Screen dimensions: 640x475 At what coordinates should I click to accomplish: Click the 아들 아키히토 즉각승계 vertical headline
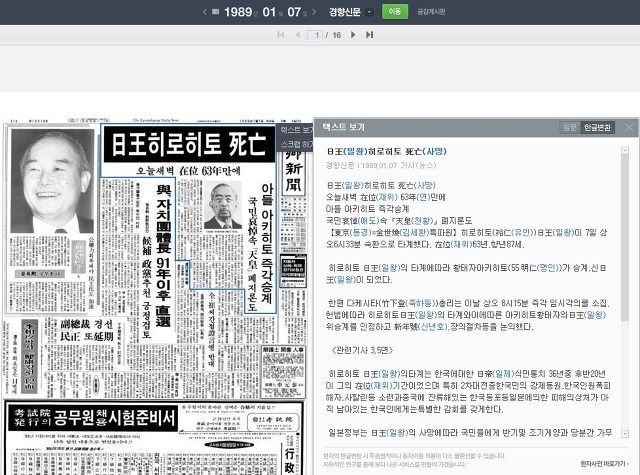pyautogui.click(x=267, y=243)
